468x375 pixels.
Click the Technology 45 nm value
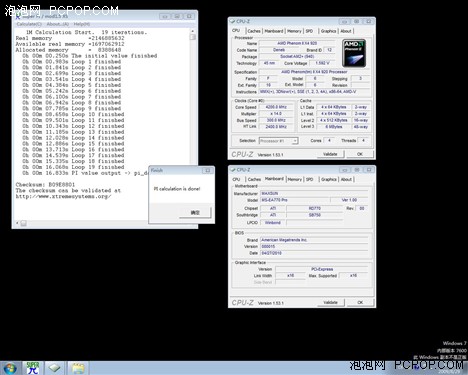[269, 63]
